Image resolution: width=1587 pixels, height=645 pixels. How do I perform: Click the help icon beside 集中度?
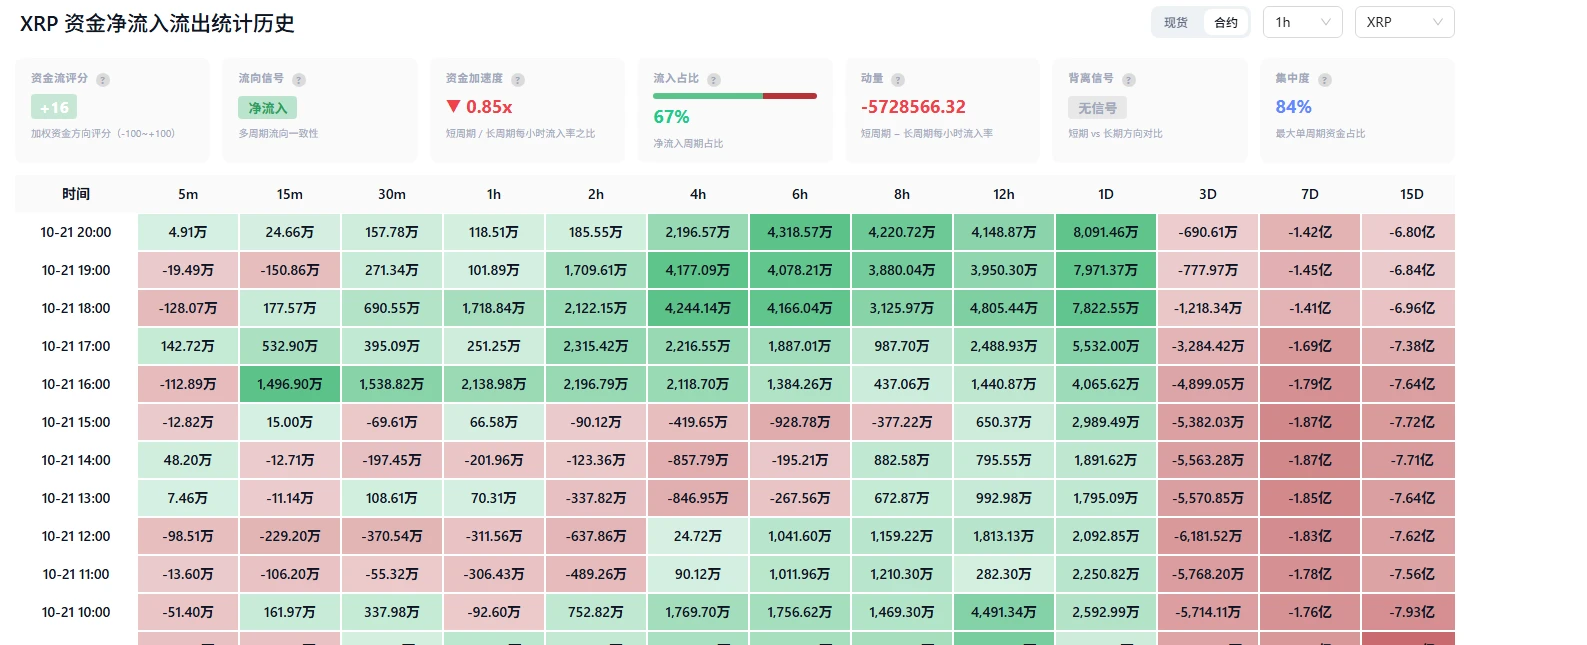pyautogui.click(x=1325, y=80)
